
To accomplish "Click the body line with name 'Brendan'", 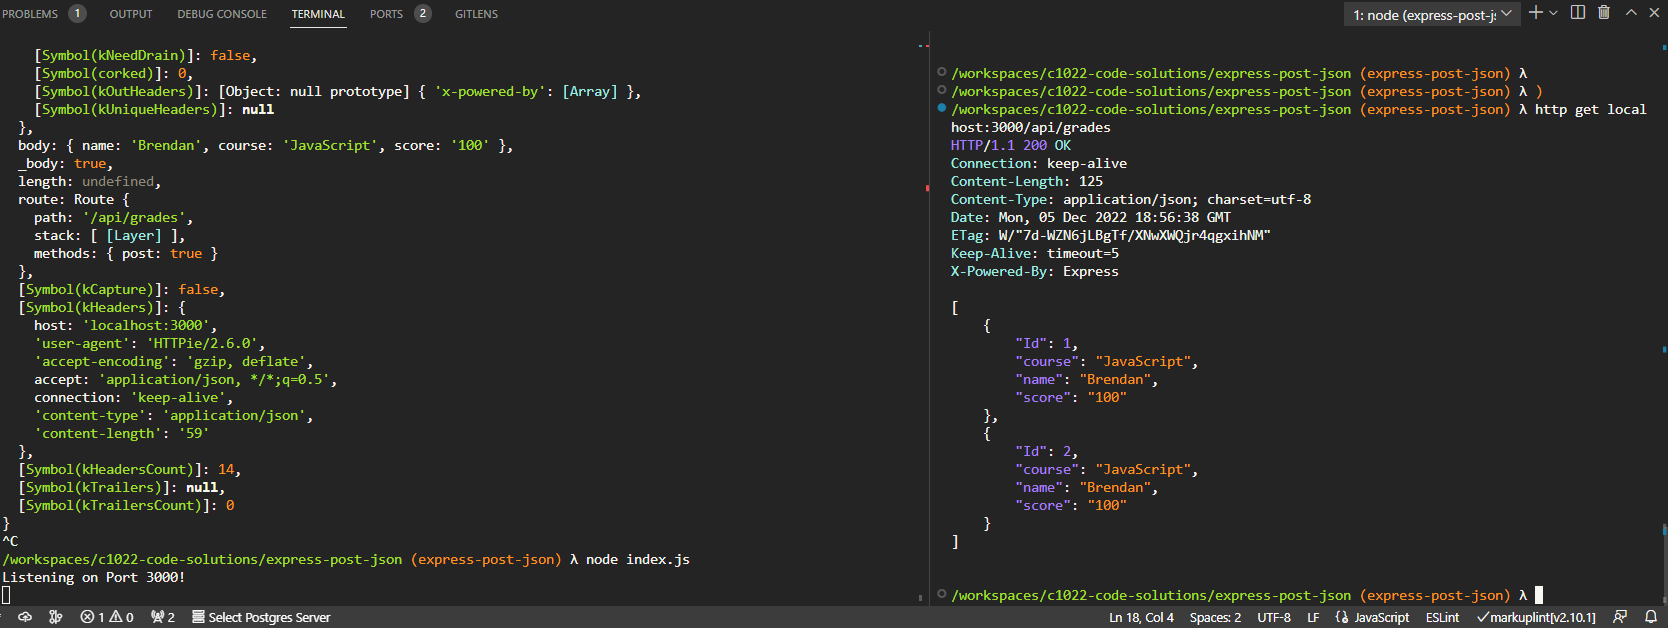I will (265, 145).
